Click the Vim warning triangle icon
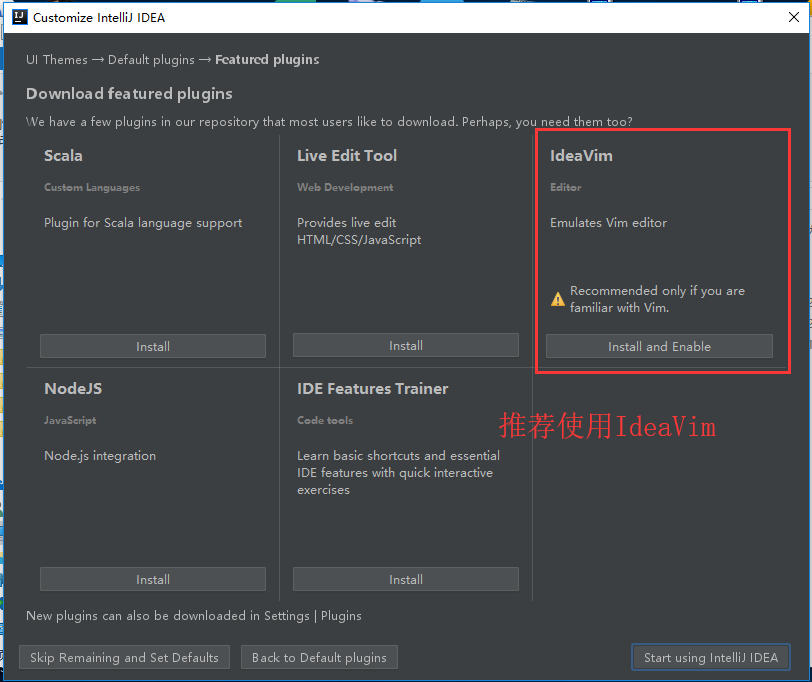This screenshot has height=682, width=812. coord(558,299)
